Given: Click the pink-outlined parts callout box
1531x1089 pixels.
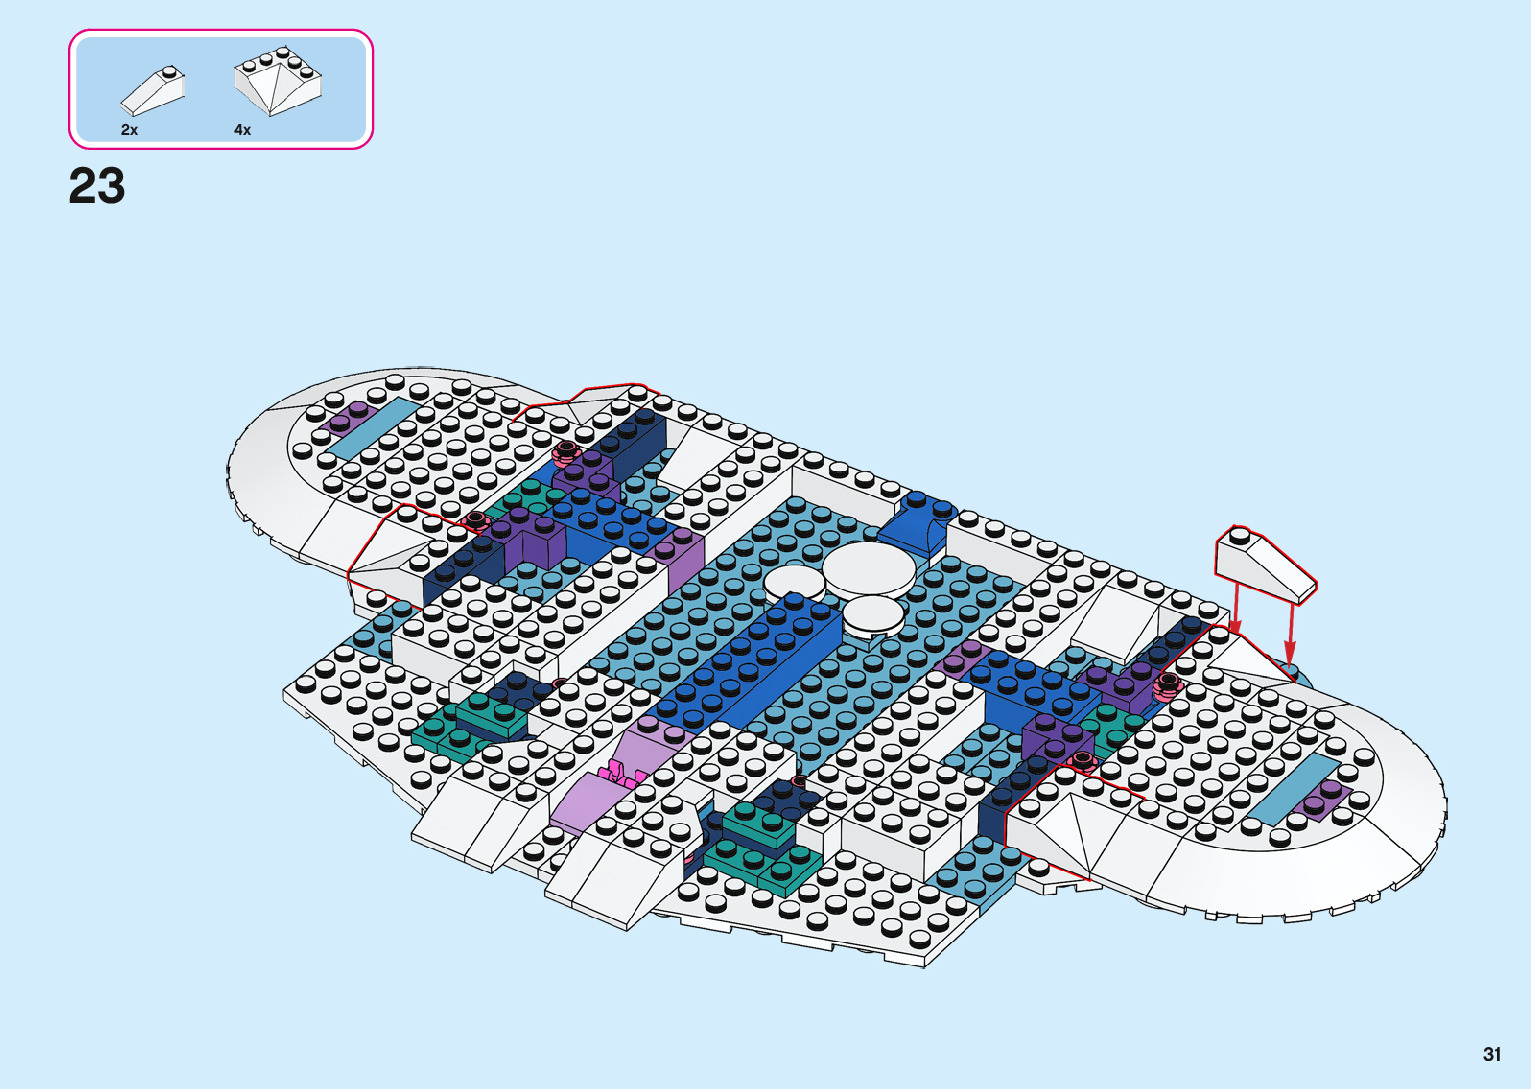Looking at the screenshot, I should [221, 90].
